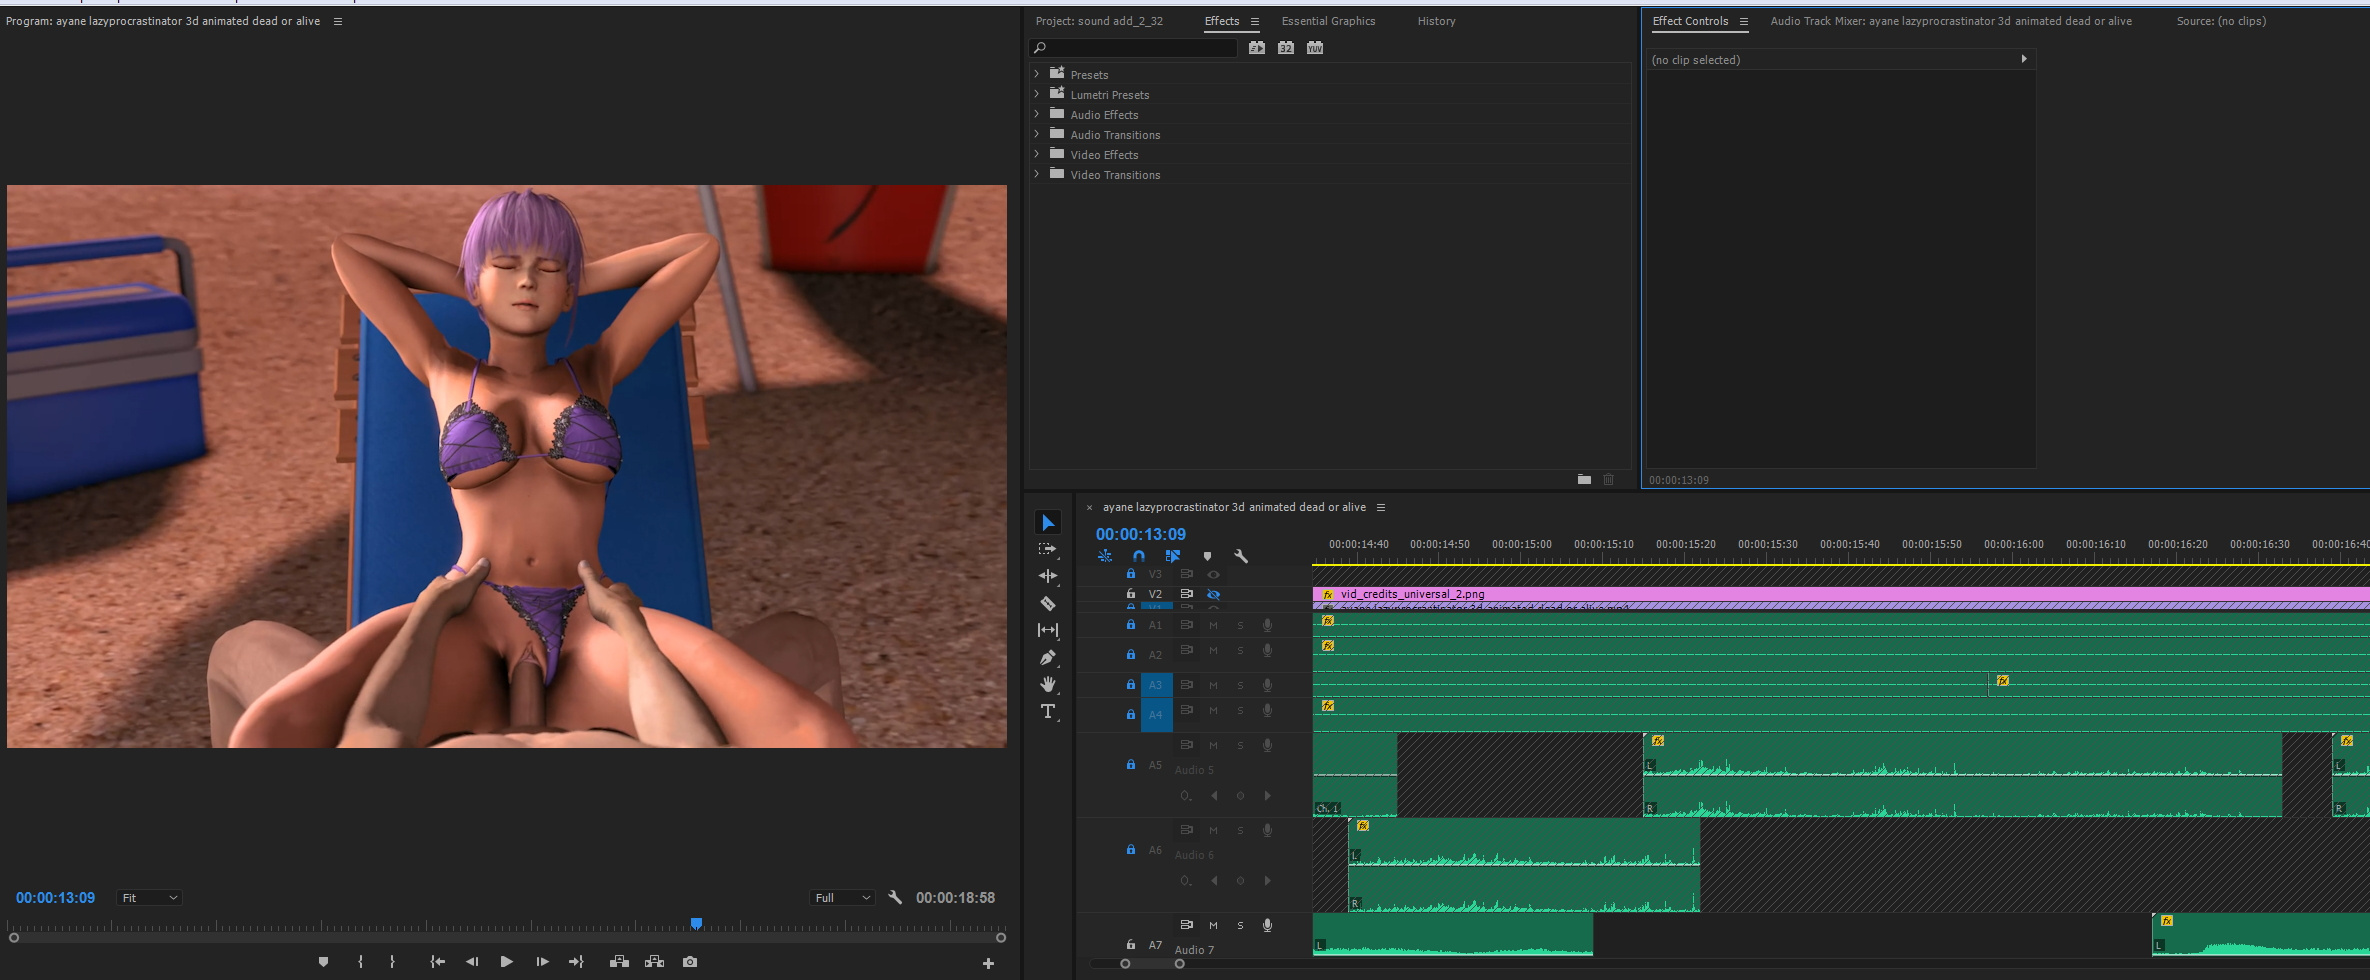Mute track A7
The height and width of the screenshot is (980, 2370).
[1213, 925]
